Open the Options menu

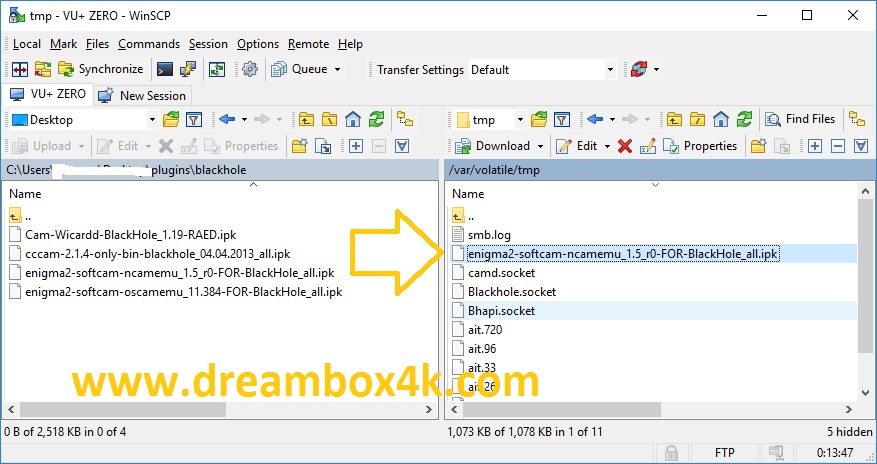click(x=258, y=44)
